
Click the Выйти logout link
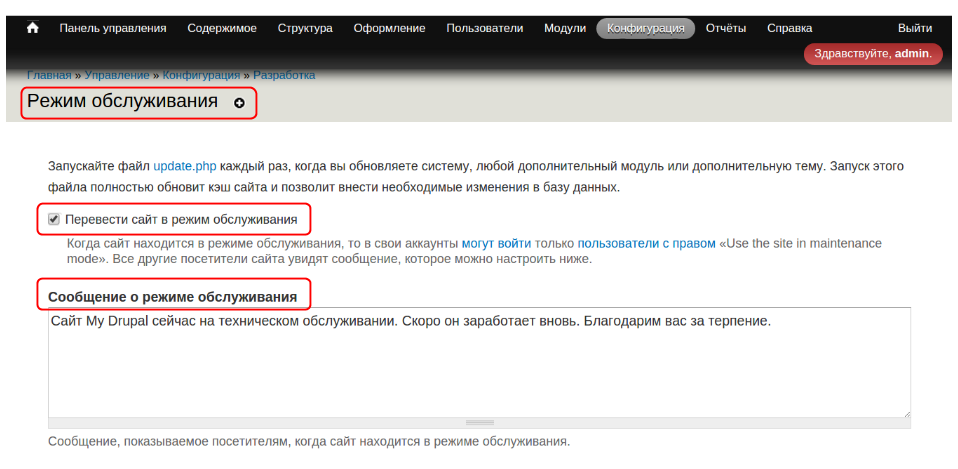pos(915,28)
